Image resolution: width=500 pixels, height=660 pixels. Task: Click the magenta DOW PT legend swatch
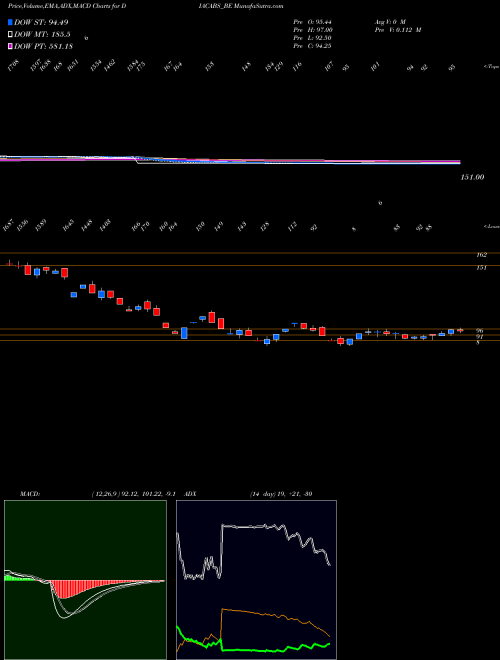(11, 46)
